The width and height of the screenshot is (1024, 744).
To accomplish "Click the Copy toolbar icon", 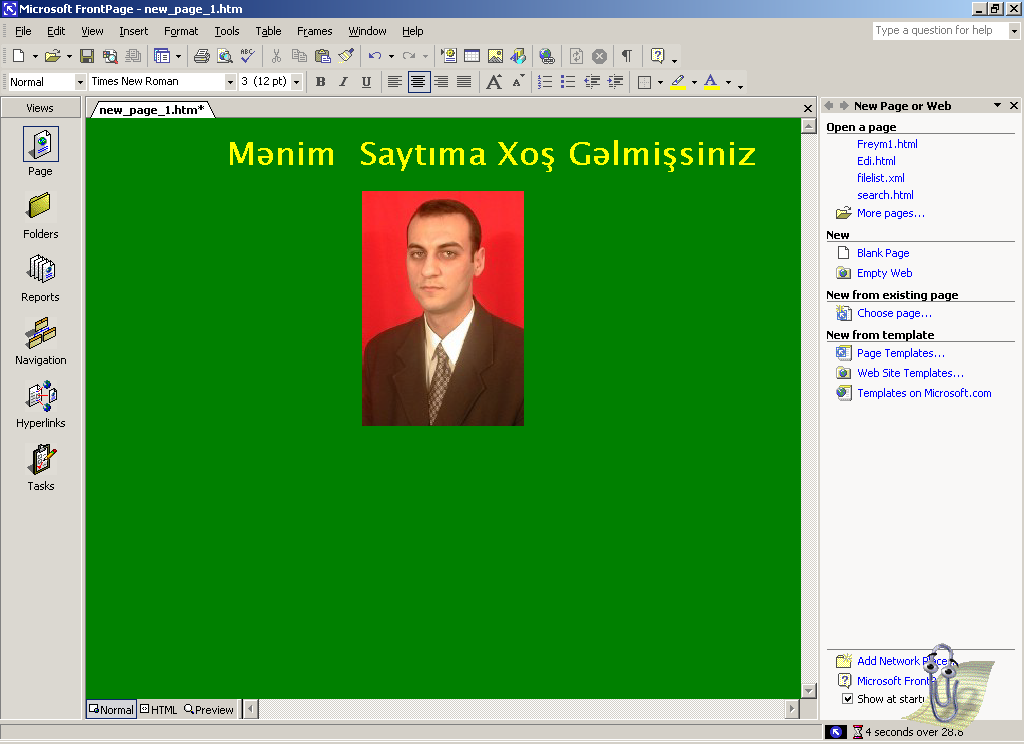I will [x=299, y=56].
